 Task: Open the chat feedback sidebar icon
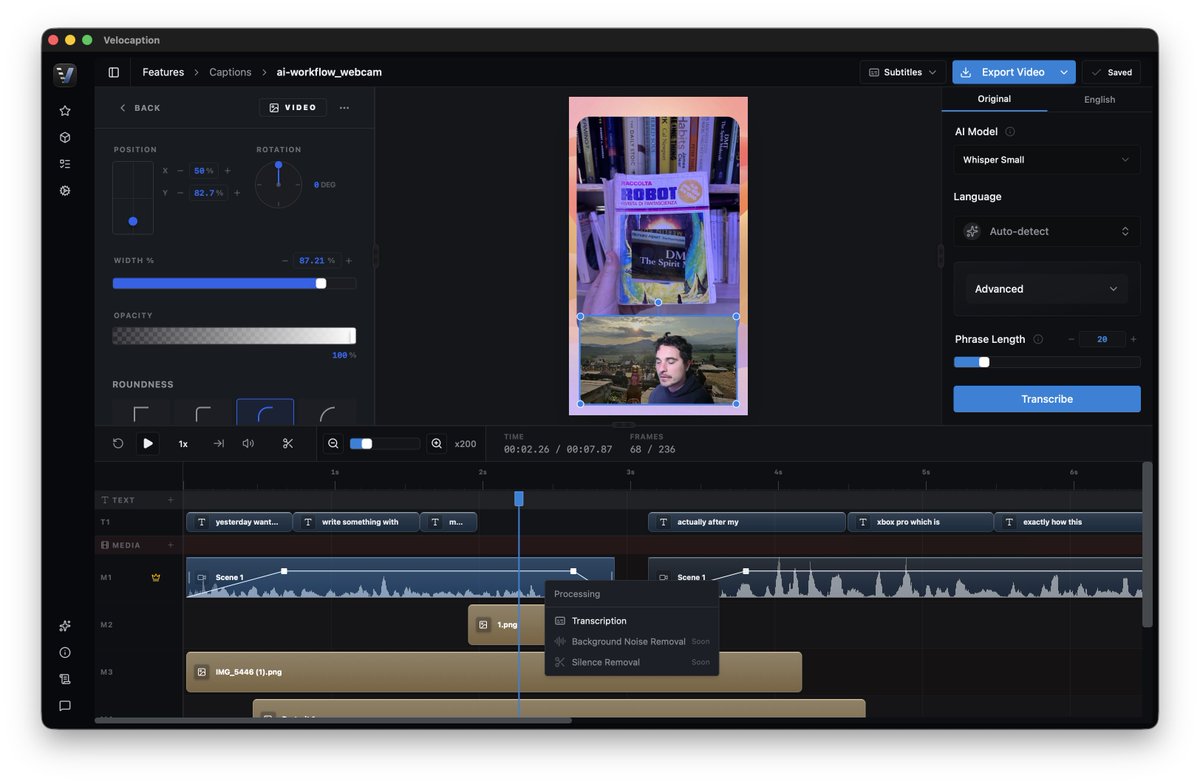[65, 705]
